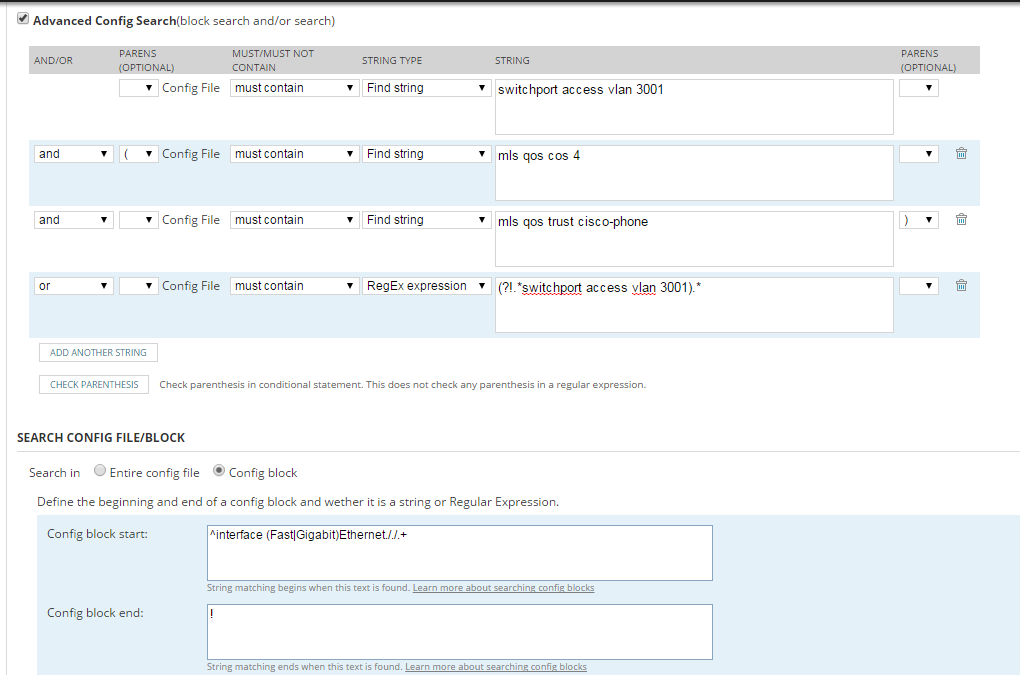Open '(' parens dropdown for 'mls qos cos 4' row
This screenshot has width=1020, height=675.
pyautogui.click(x=139, y=154)
